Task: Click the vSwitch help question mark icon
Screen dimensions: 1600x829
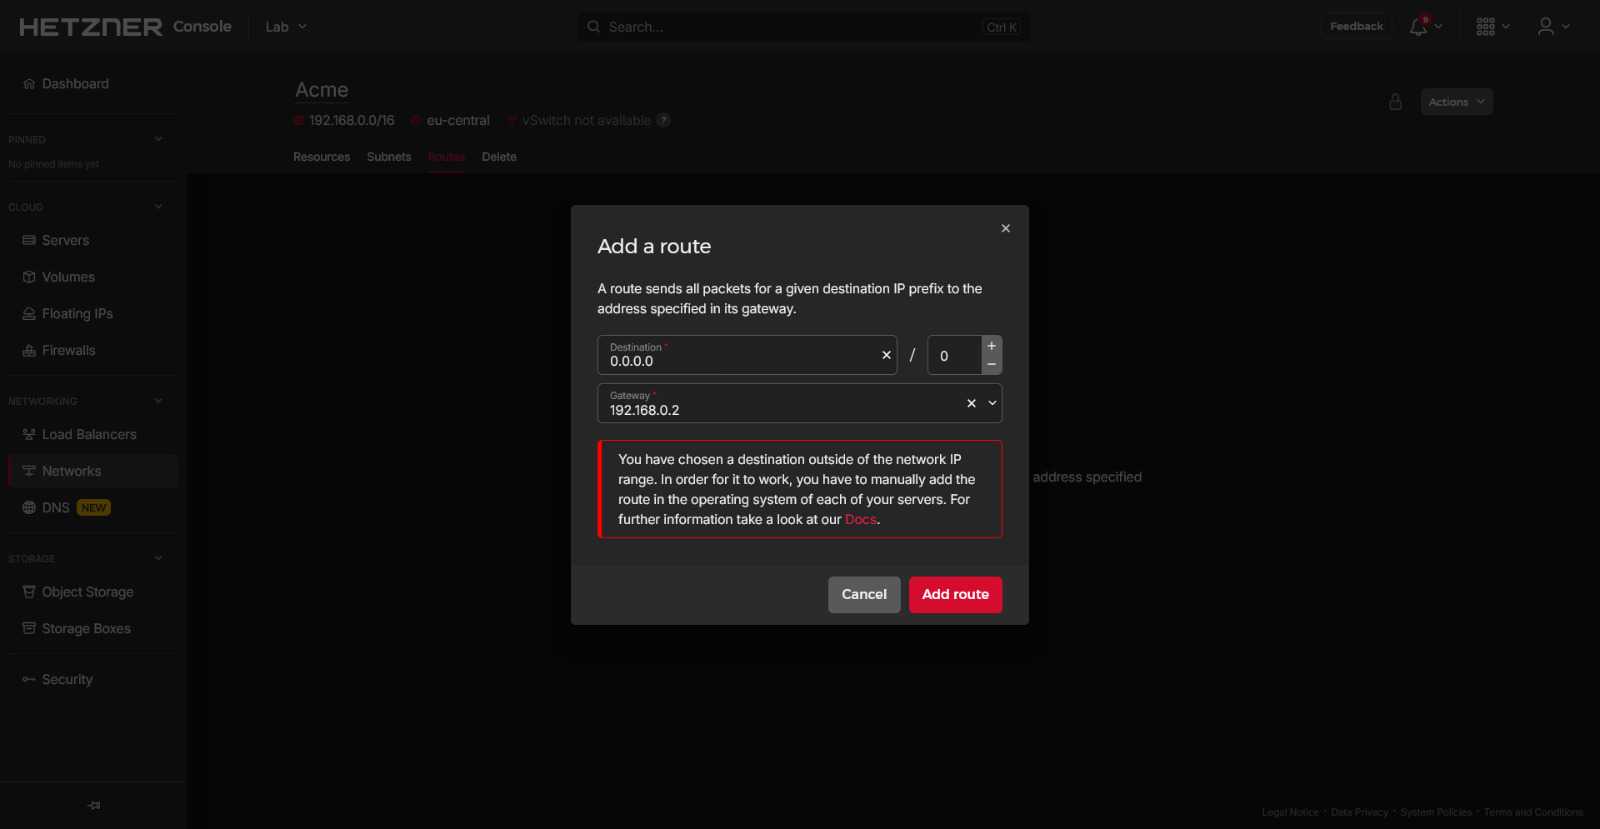Action: (663, 120)
